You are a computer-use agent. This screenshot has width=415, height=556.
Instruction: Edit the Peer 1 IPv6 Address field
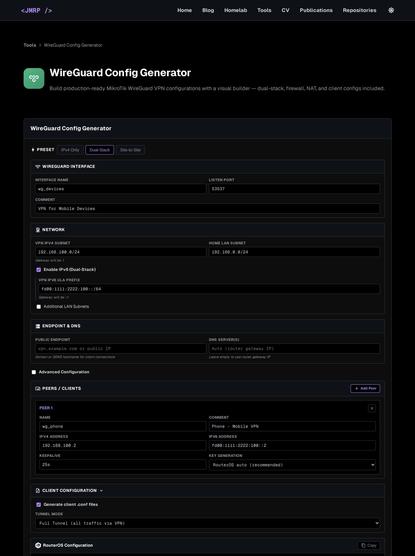point(292,445)
